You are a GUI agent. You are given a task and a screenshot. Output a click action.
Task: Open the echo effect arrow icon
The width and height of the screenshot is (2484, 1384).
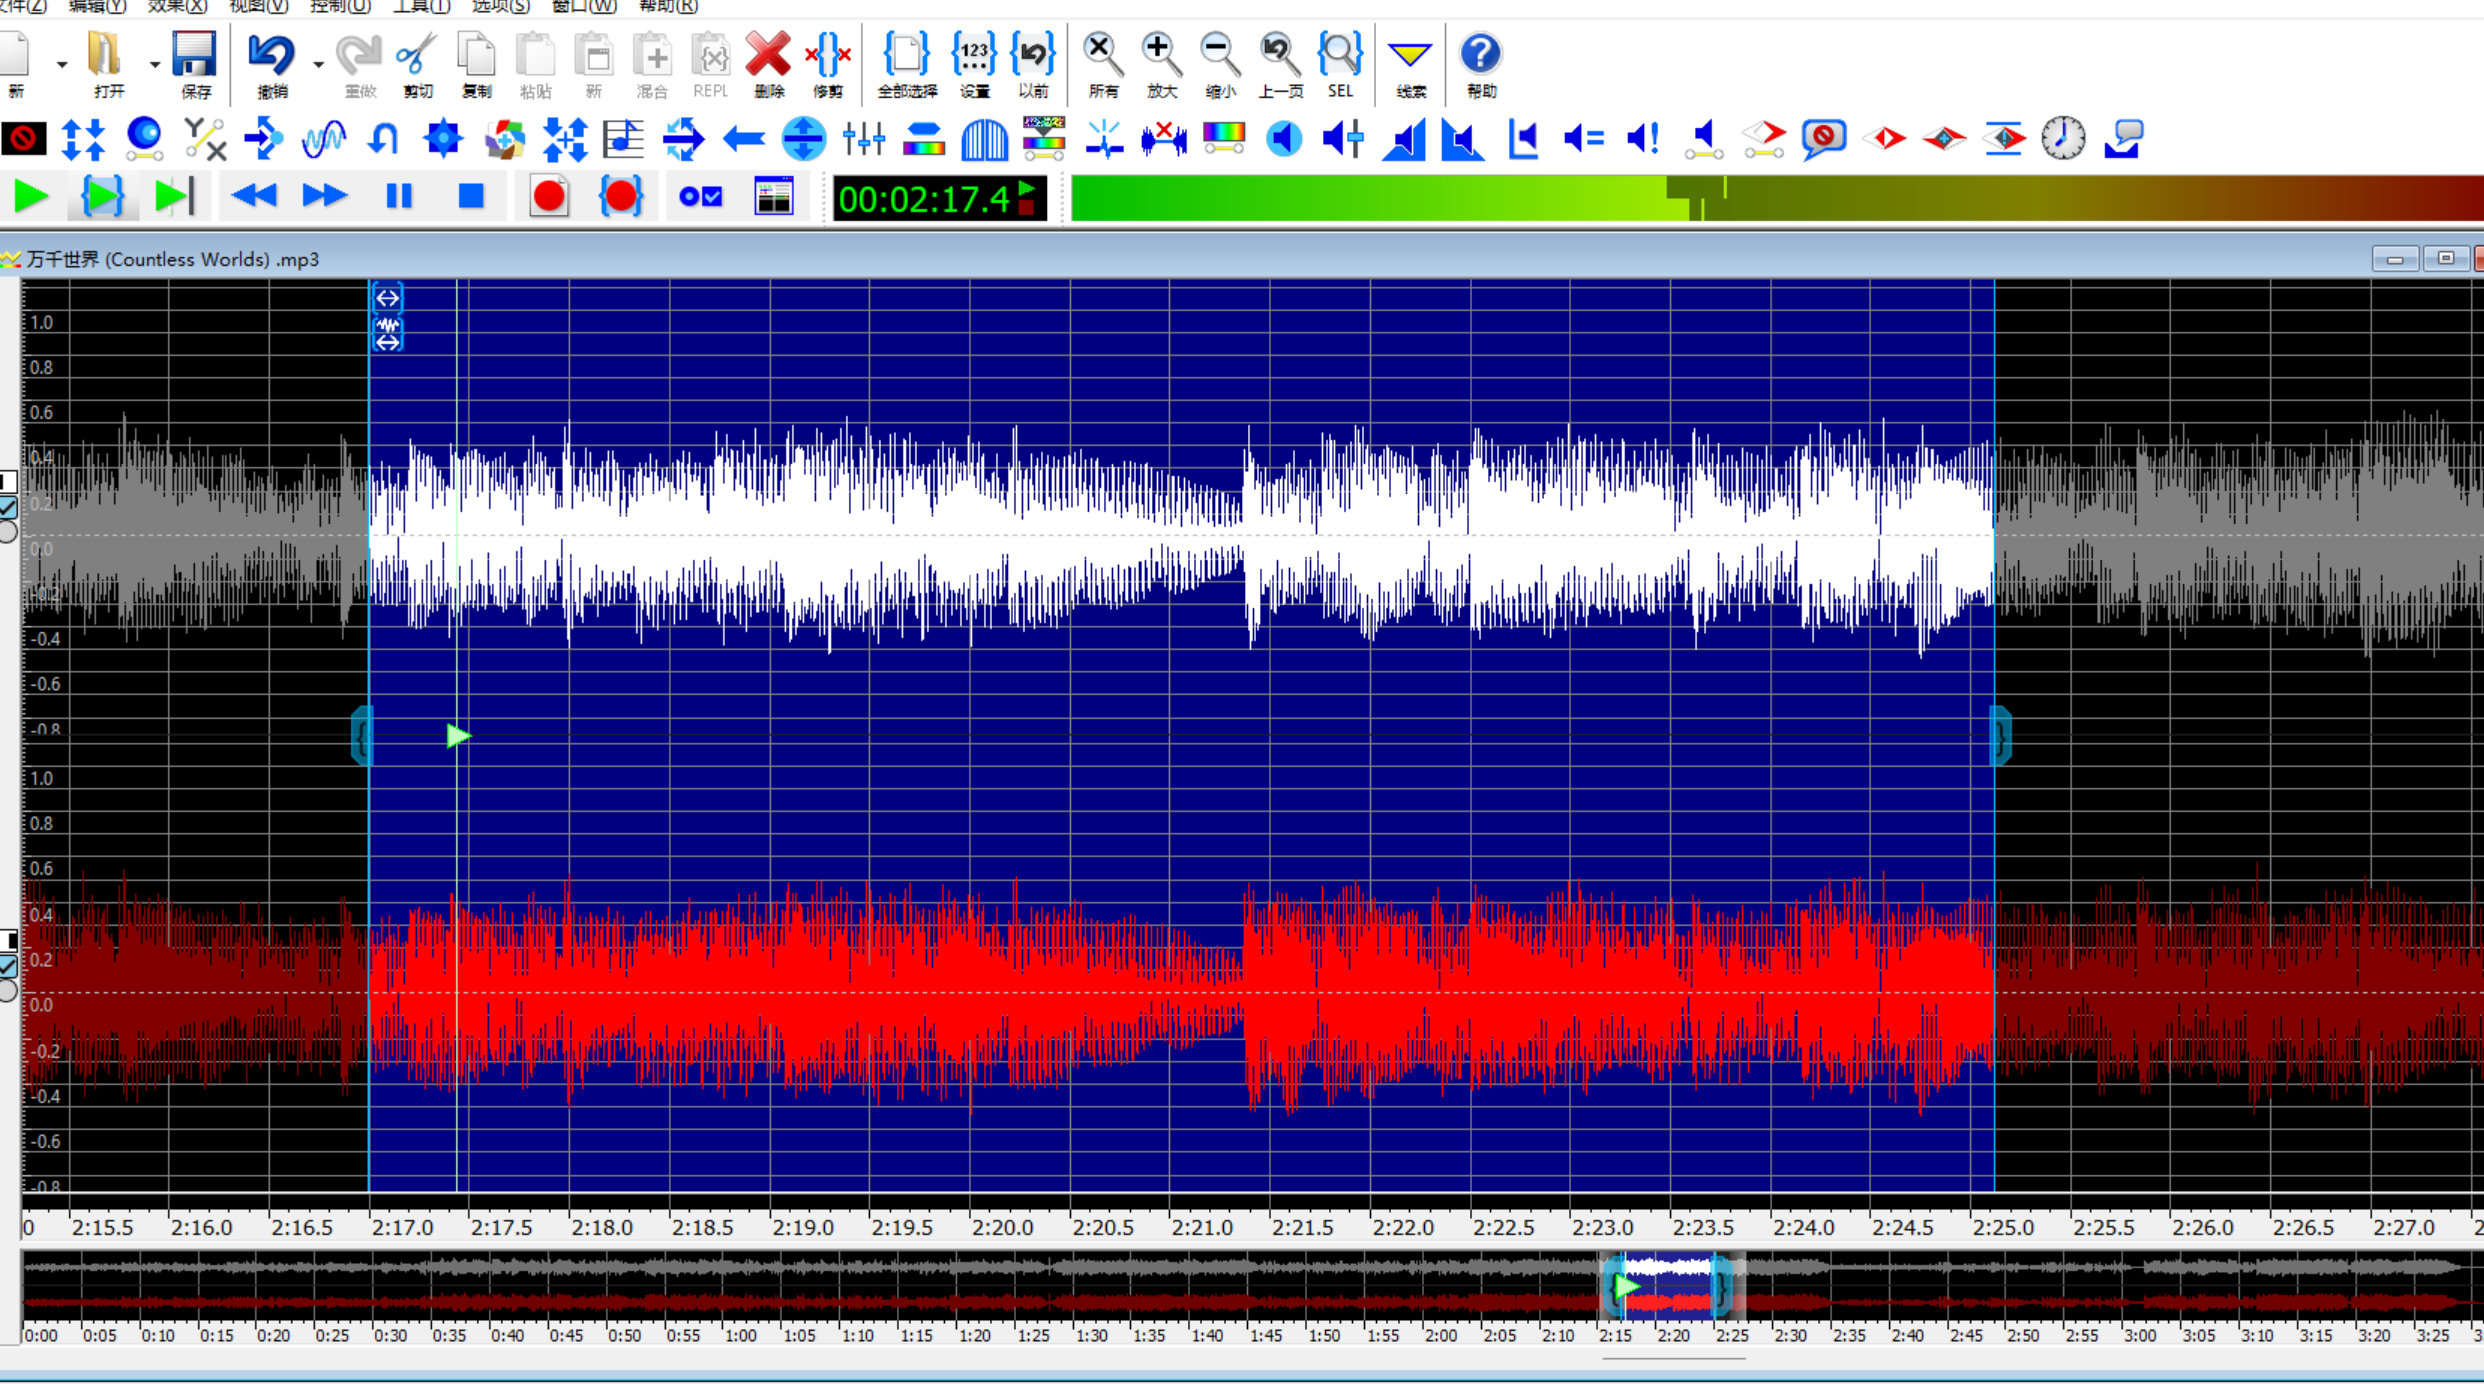click(263, 138)
